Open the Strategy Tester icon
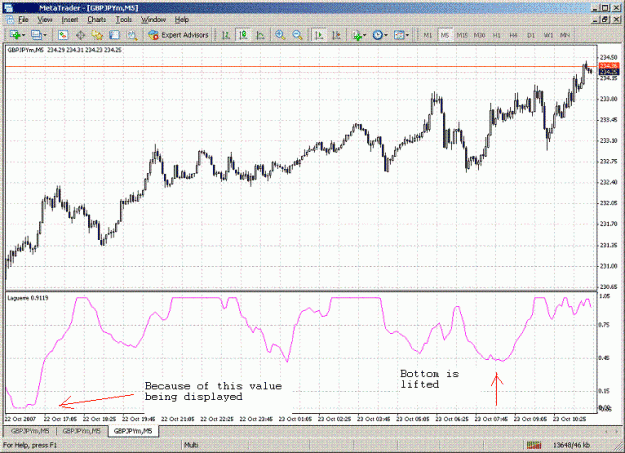Image resolution: width=625 pixels, height=453 pixels. [x=132, y=35]
